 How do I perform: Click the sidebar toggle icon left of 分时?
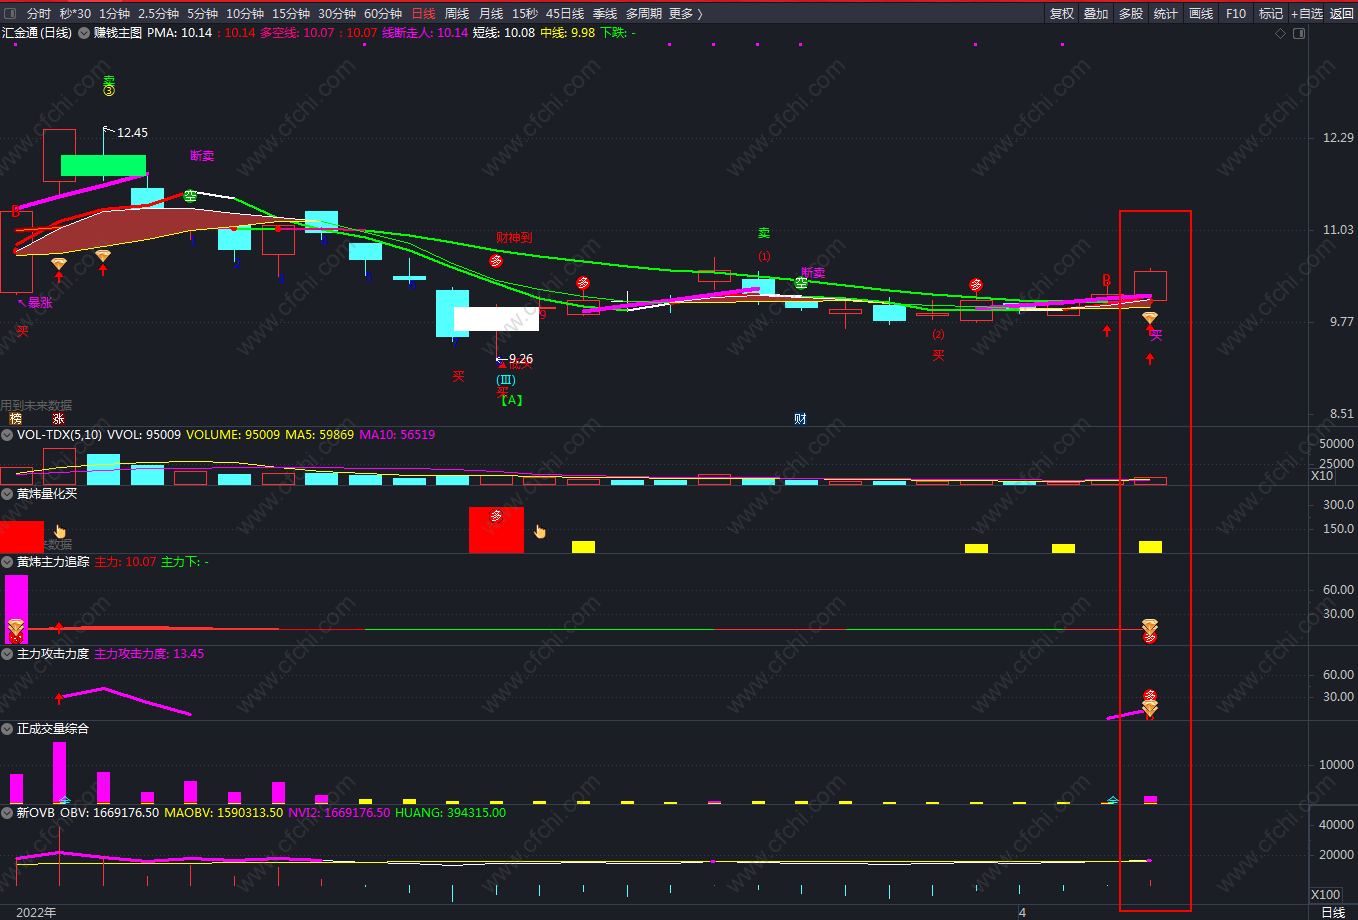click(10, 13)
